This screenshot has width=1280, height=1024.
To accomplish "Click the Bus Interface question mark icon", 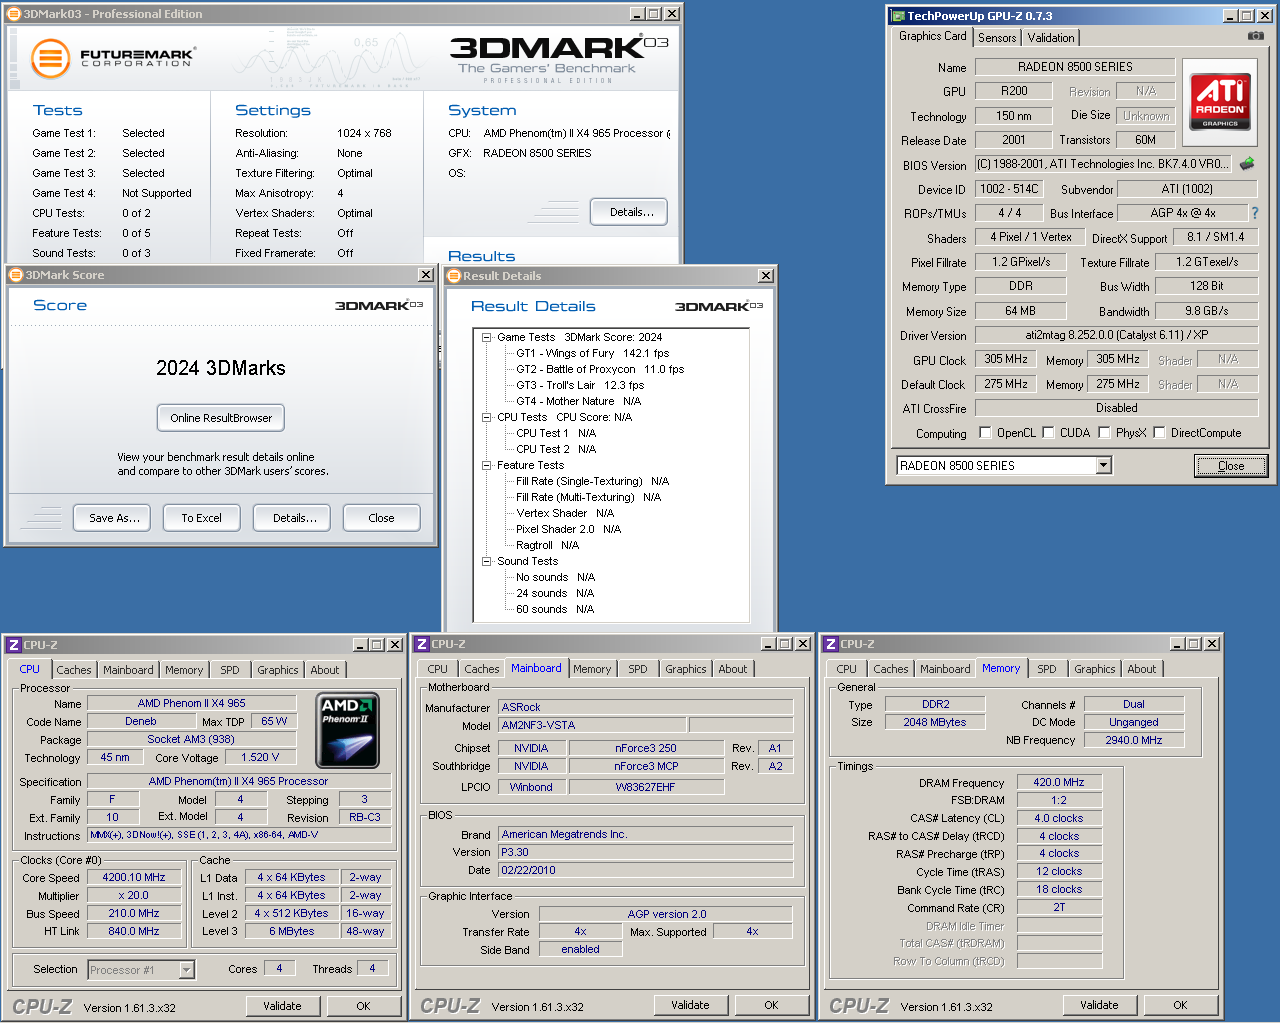I will click(1254, 213).
